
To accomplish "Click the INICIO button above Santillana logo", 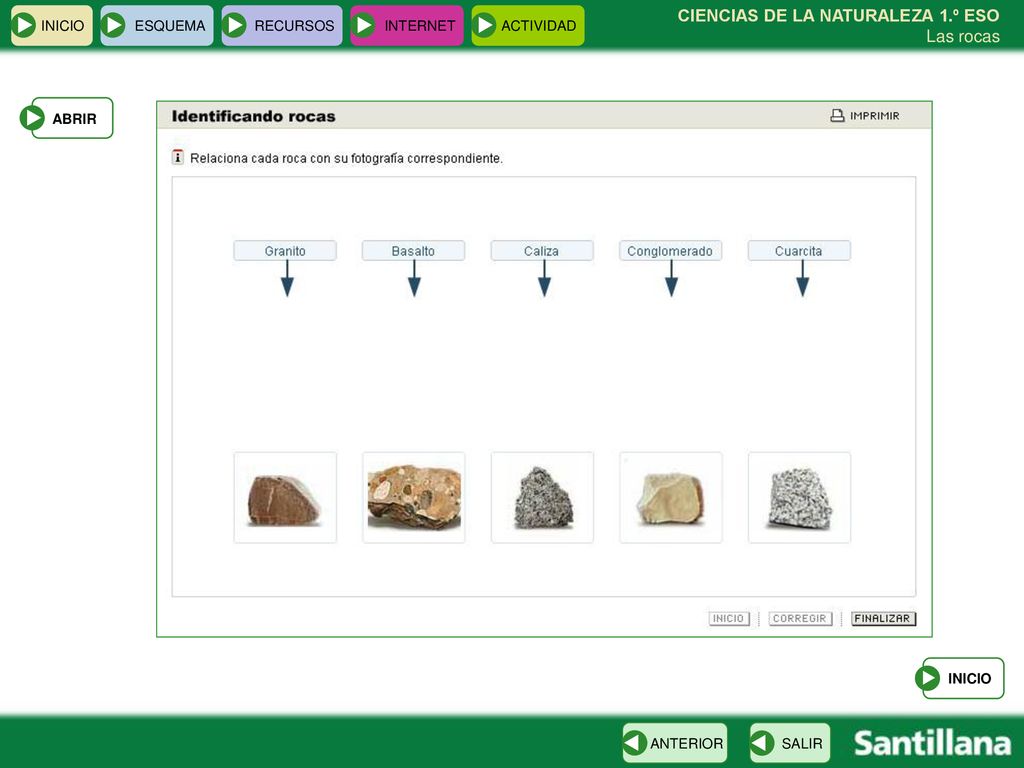I will [959, 678].
